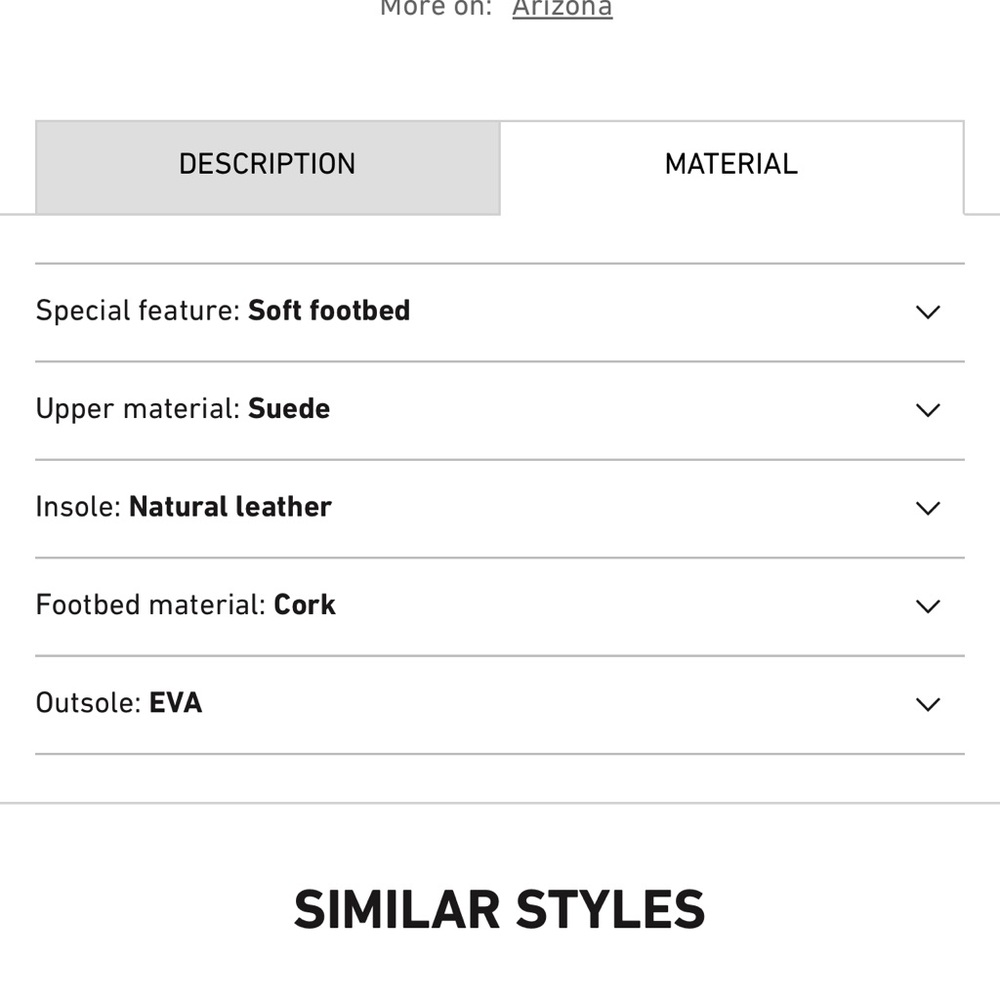Image resolution: width=1000 pixels, height=1000 pixels.
Task: Expand the Special feature chevron arrow
Action: pos(927,312)
